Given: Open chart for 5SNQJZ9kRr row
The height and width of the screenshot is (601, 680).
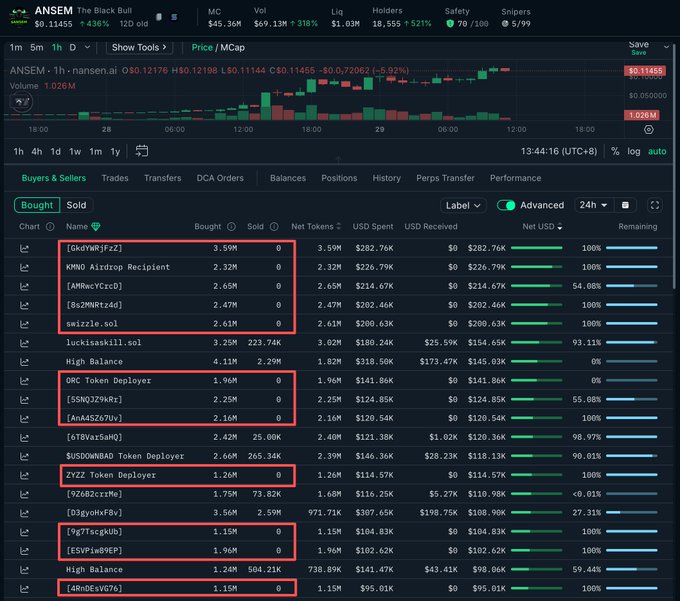Looking at the screenshot, I should click(x=24, y=400).
